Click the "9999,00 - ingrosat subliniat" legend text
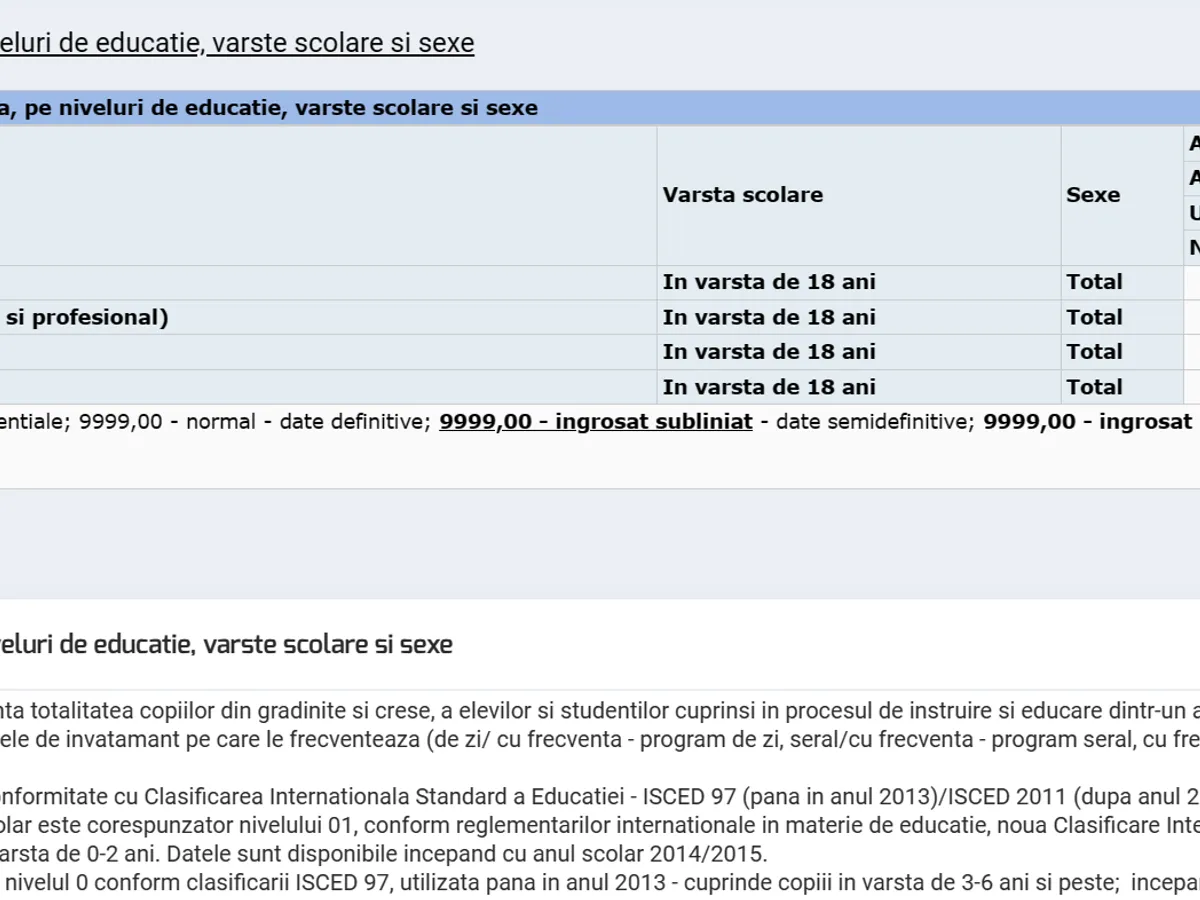The width and height of the screenshot is (1200, 900). 595,422
